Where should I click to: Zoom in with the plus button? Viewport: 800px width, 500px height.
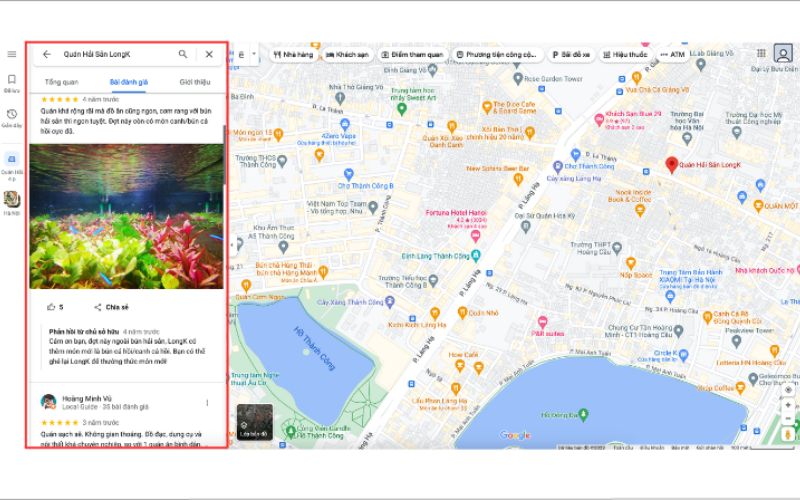[x=788, y=405]
